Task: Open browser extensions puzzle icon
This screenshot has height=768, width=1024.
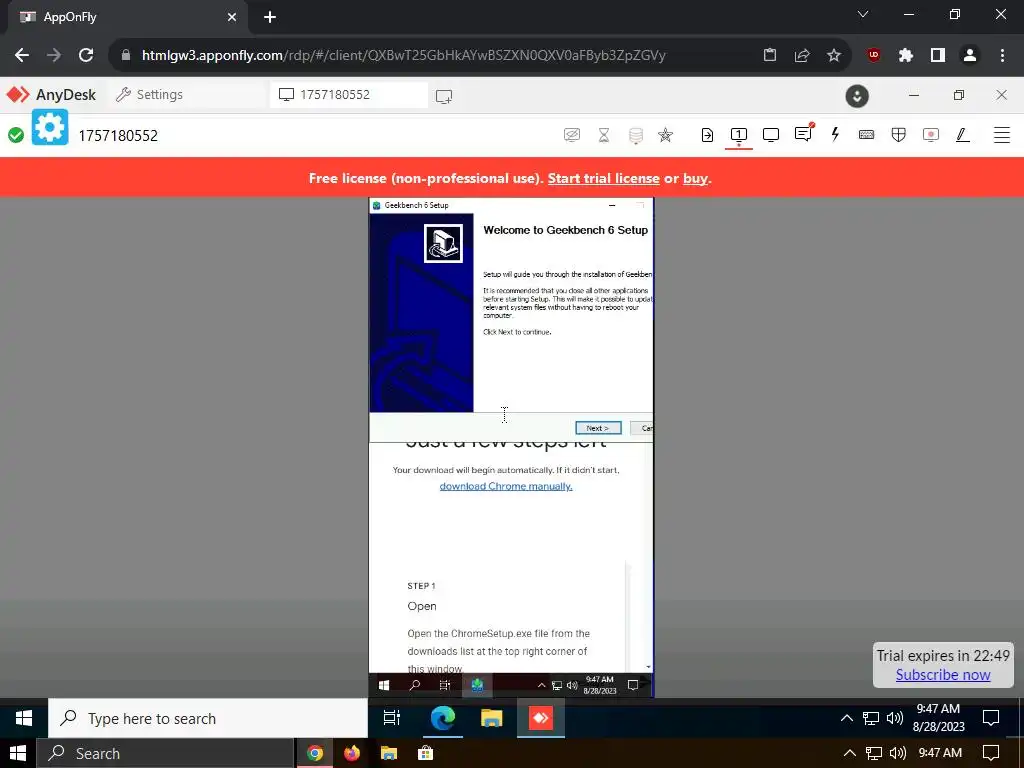Action: coord(905,56)
